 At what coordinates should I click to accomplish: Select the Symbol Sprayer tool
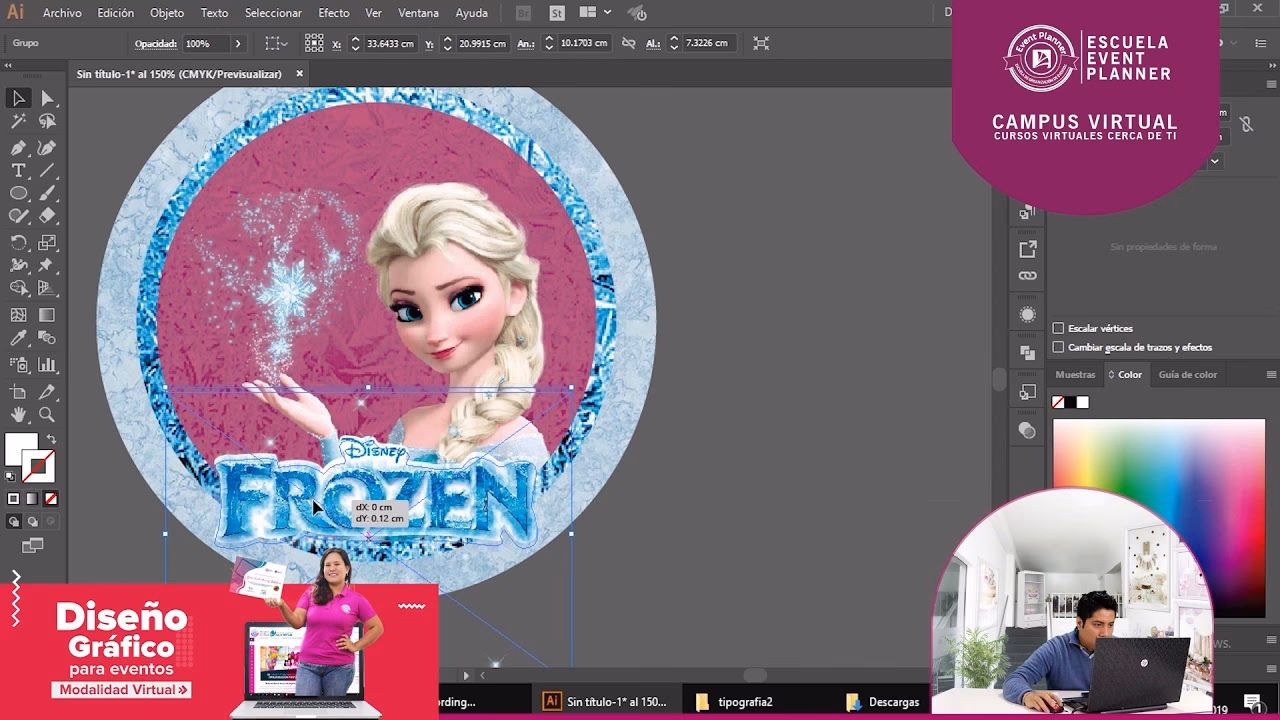tap(19, 366)
